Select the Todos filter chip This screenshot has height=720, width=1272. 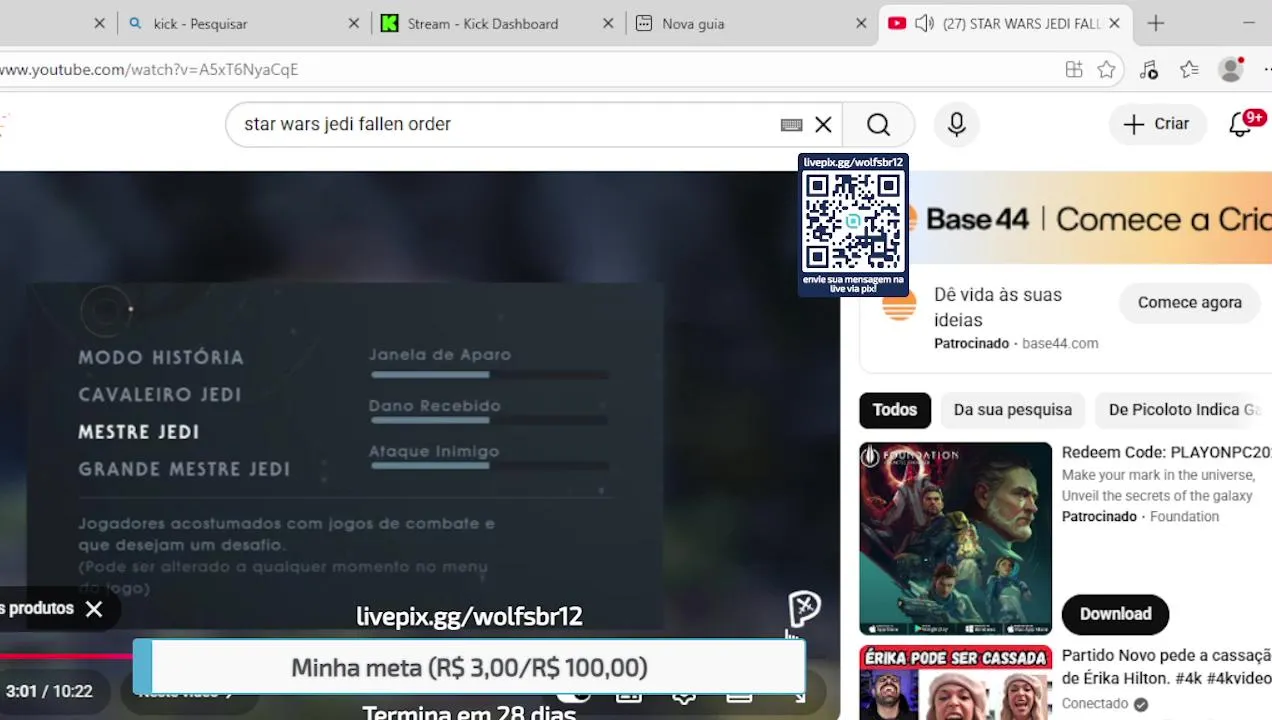(894, 410)
